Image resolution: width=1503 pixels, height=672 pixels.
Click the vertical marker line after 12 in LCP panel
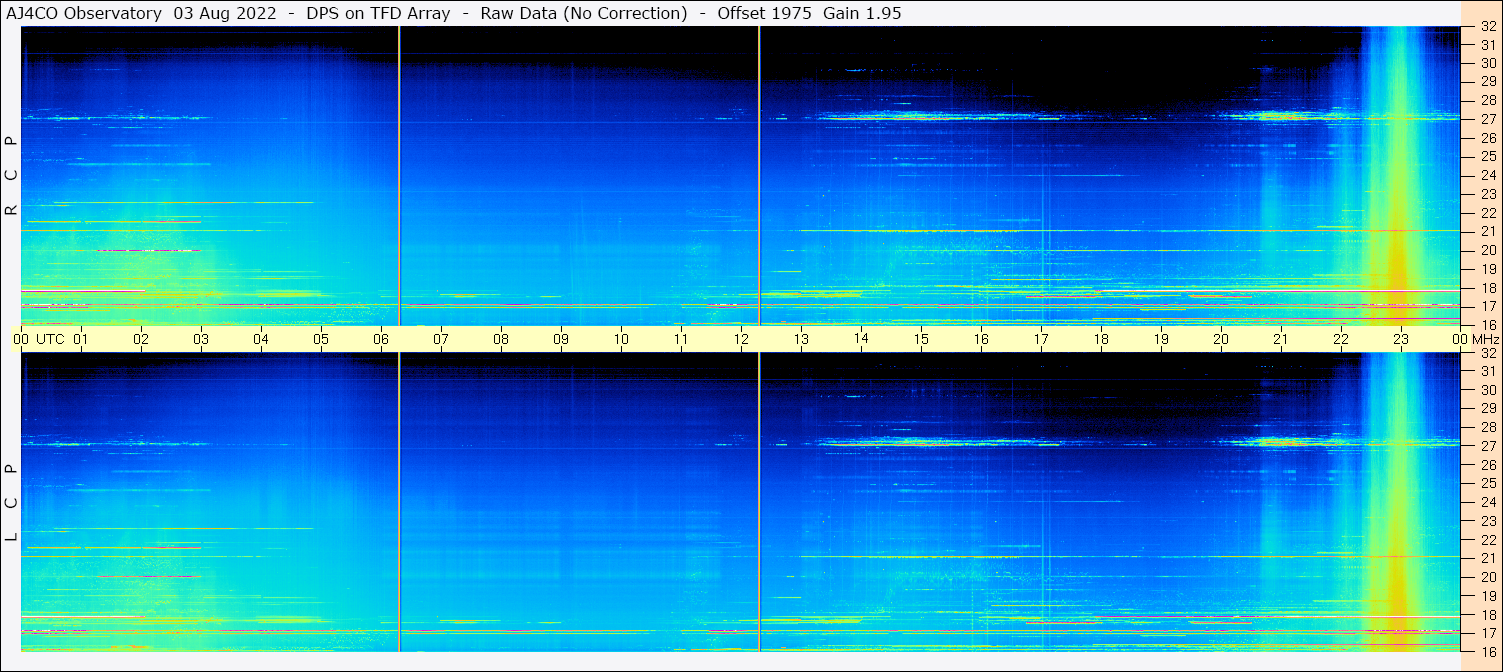point(759,502)
